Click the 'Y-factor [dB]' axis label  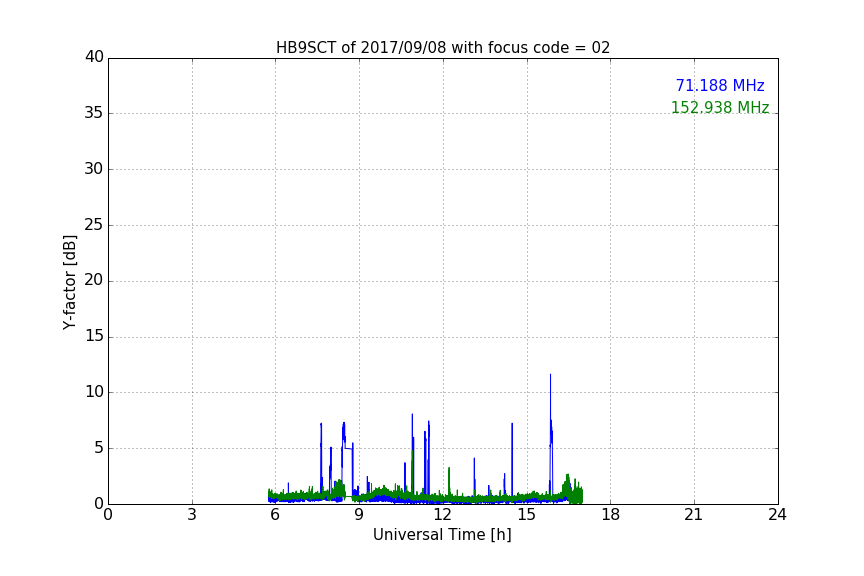69,282
